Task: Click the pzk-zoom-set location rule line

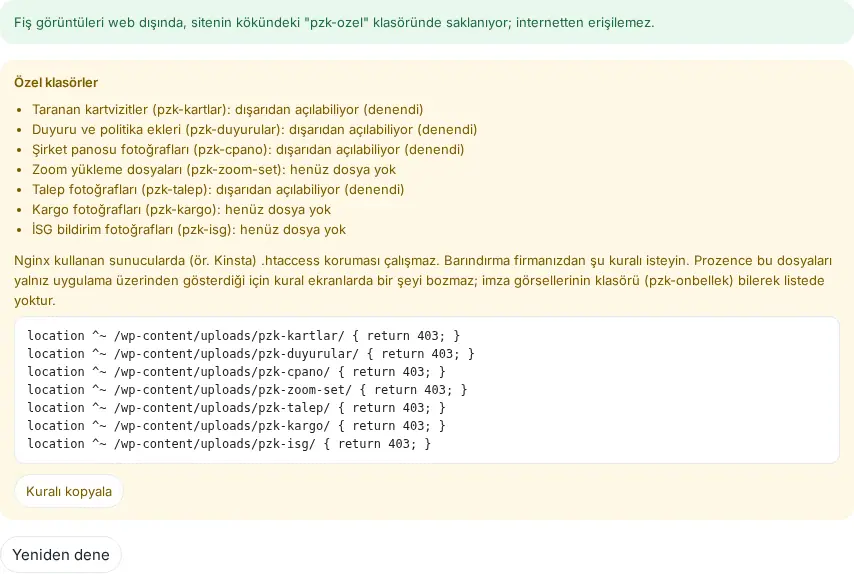Action: pos(247,389)
